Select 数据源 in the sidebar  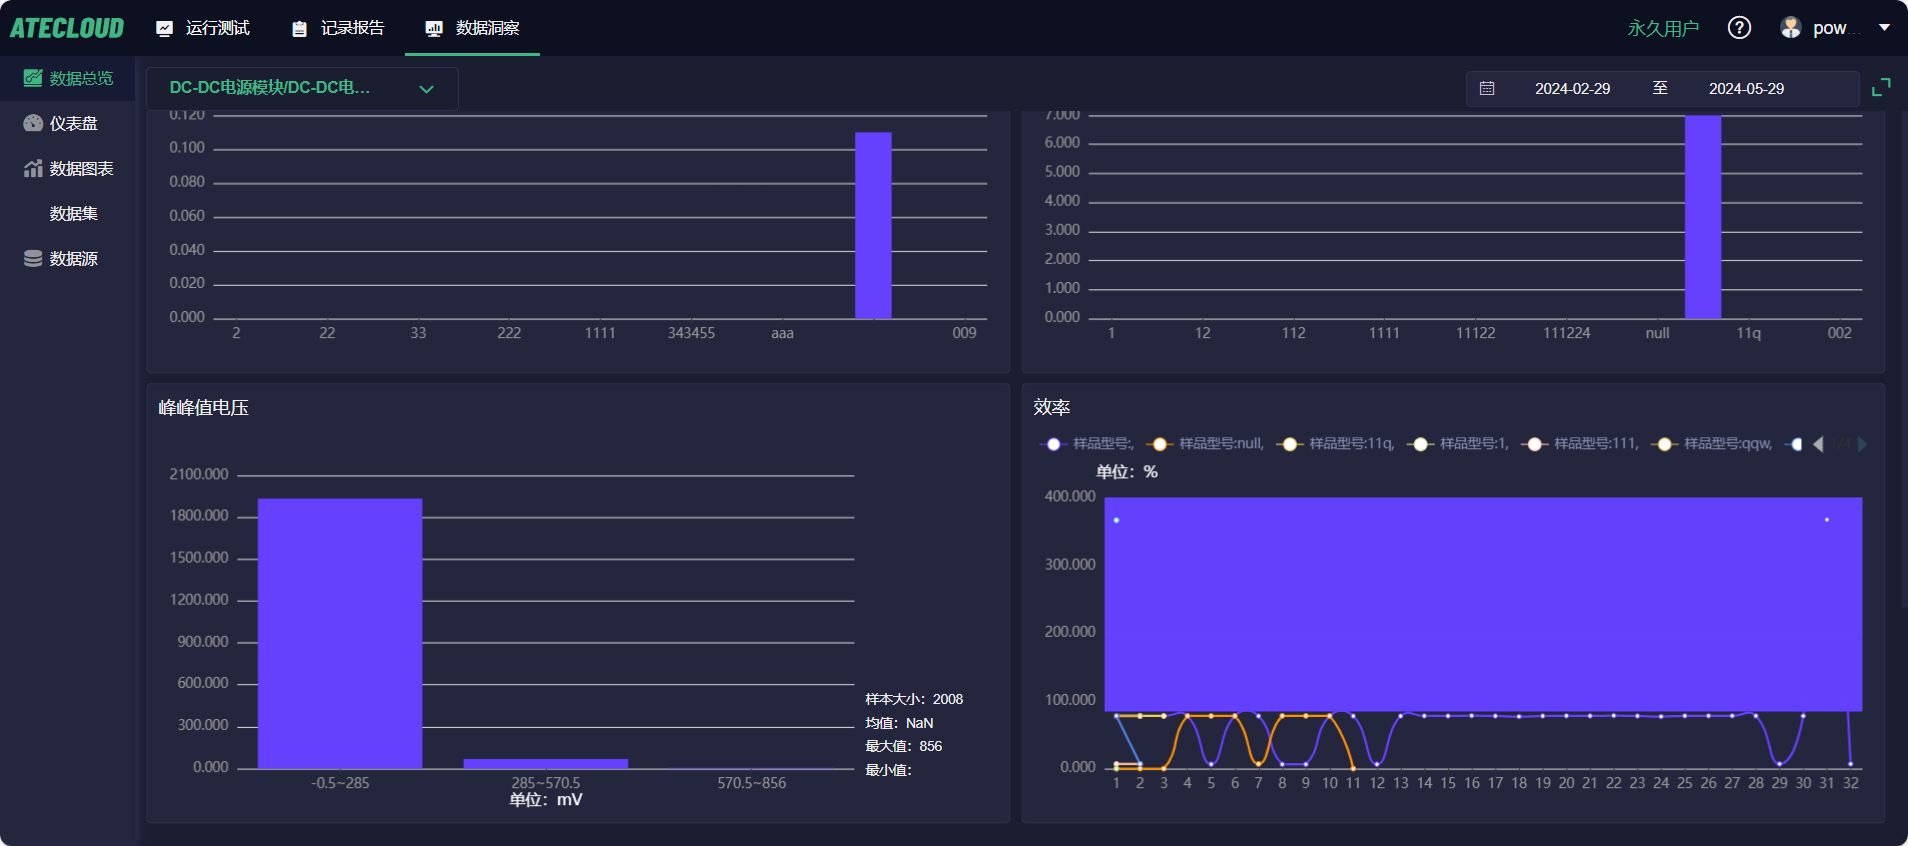click(67, 258)
